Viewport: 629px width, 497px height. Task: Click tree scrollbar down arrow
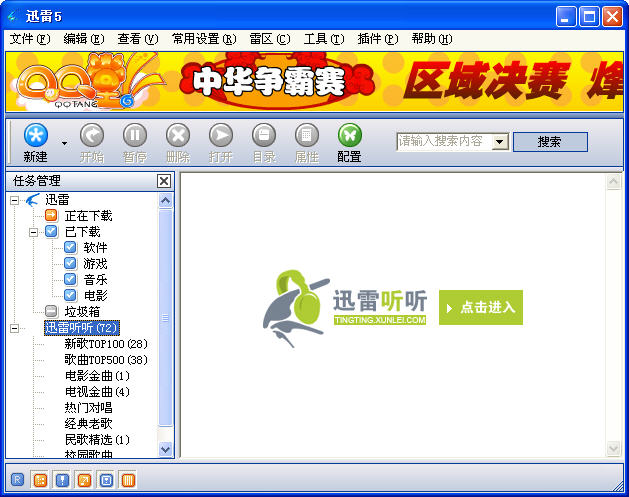point(166,449)
